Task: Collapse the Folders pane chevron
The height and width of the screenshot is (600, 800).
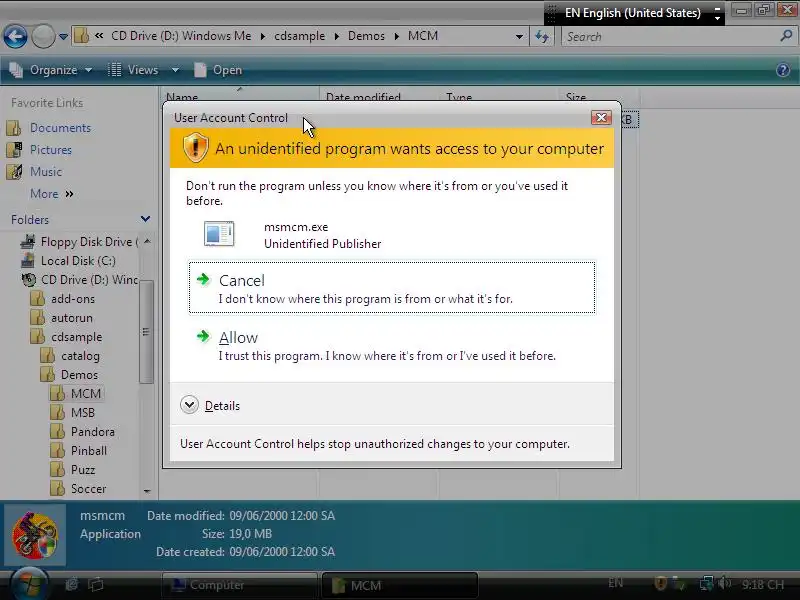Action: (145, 219)
